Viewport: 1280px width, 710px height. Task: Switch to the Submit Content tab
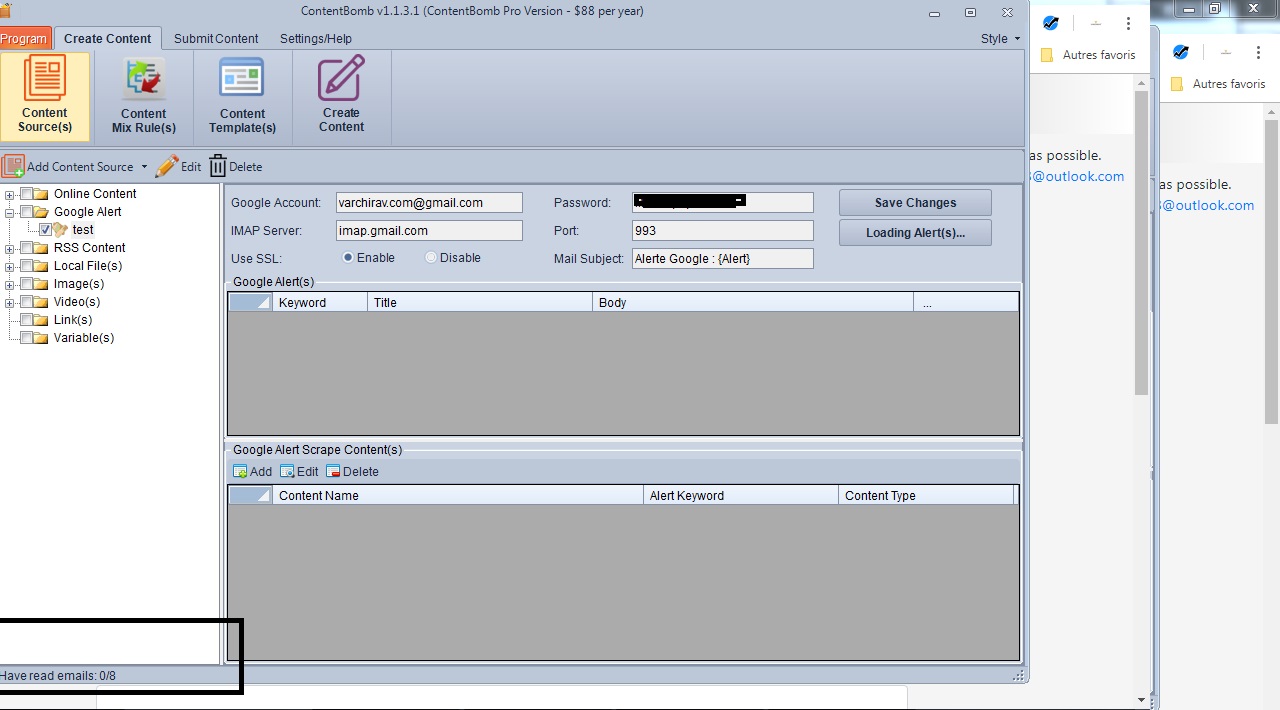click(x=216, y=39)
